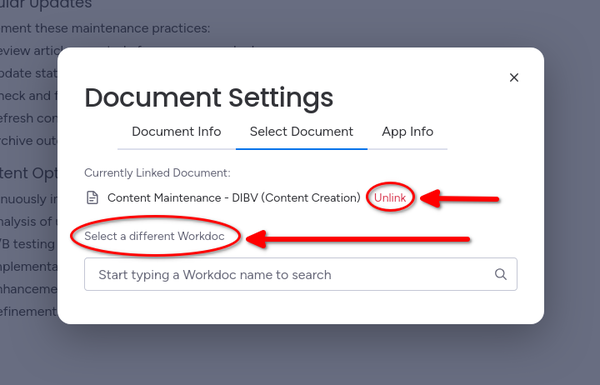This screenshot has height=385, width=600.
Task: Switch to the Document Info tab
Action: pyautogui.click(x=176, y=132)
